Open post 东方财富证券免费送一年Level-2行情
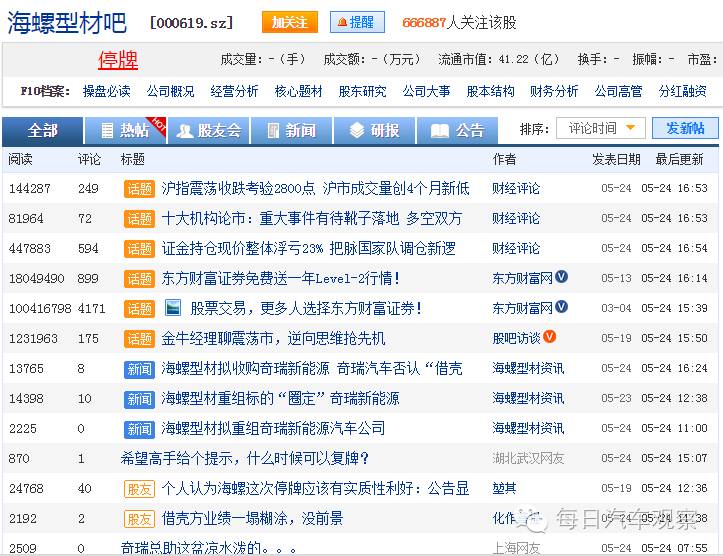723x556 pixels. point(280,278)
